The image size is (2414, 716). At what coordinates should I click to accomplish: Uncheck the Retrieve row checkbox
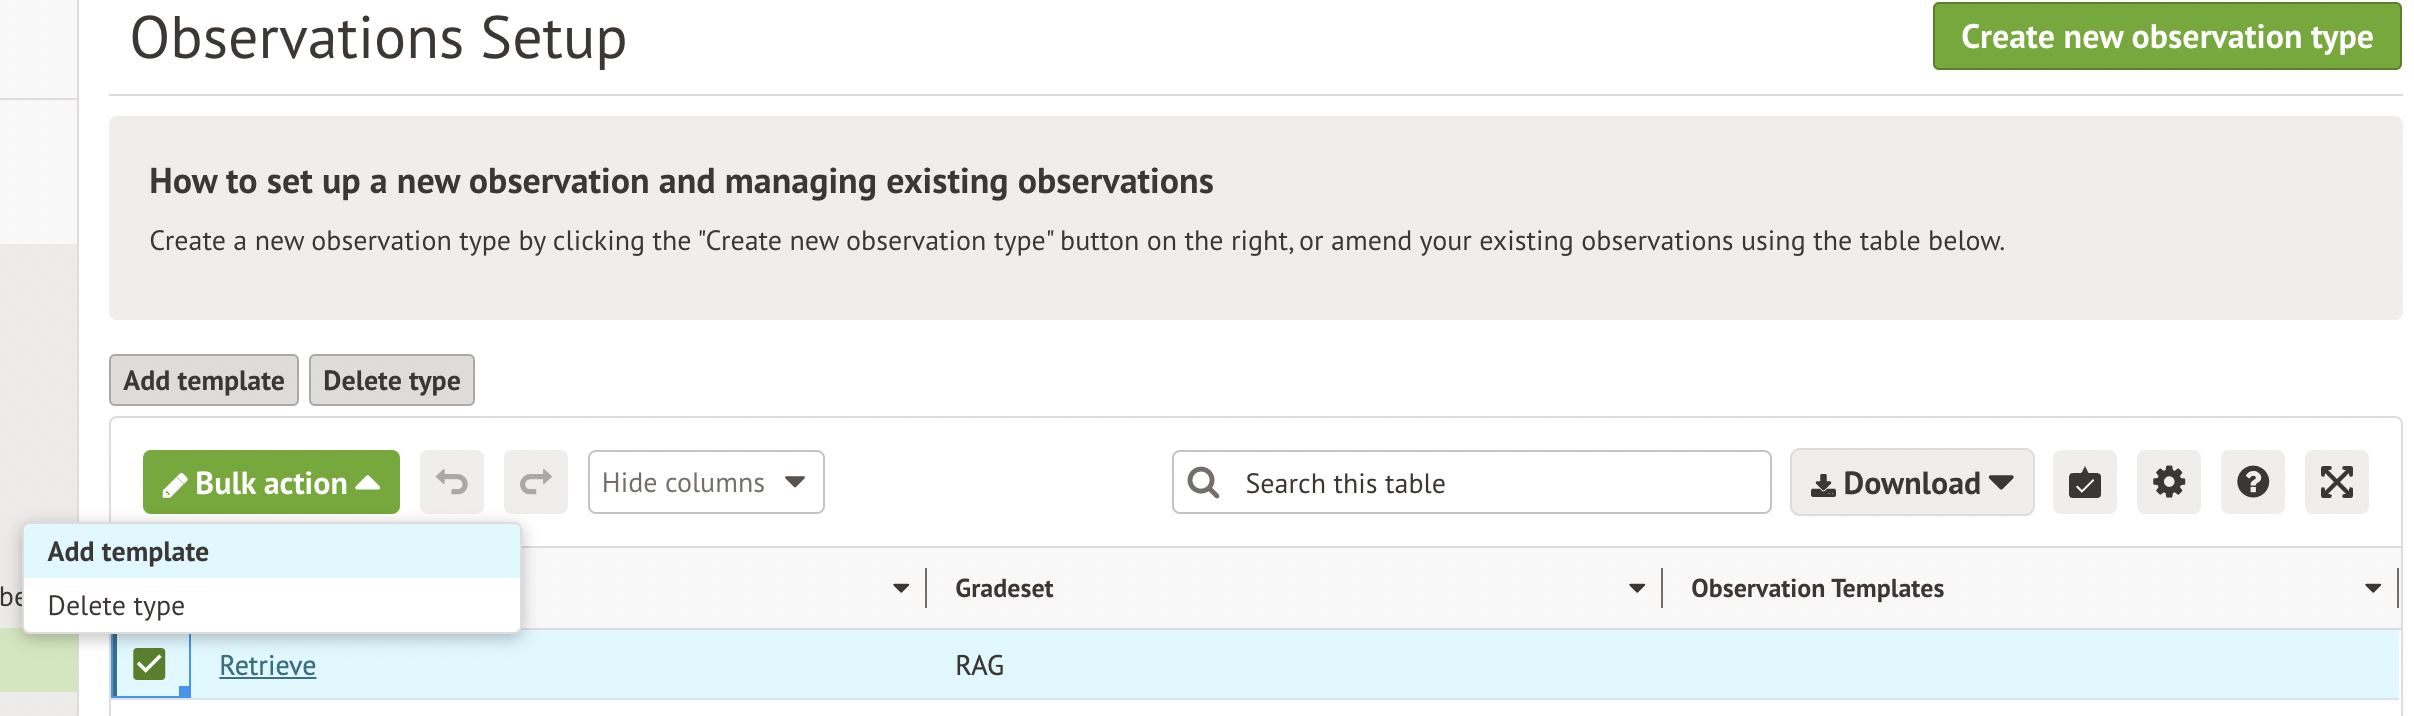tap(150, 664)
